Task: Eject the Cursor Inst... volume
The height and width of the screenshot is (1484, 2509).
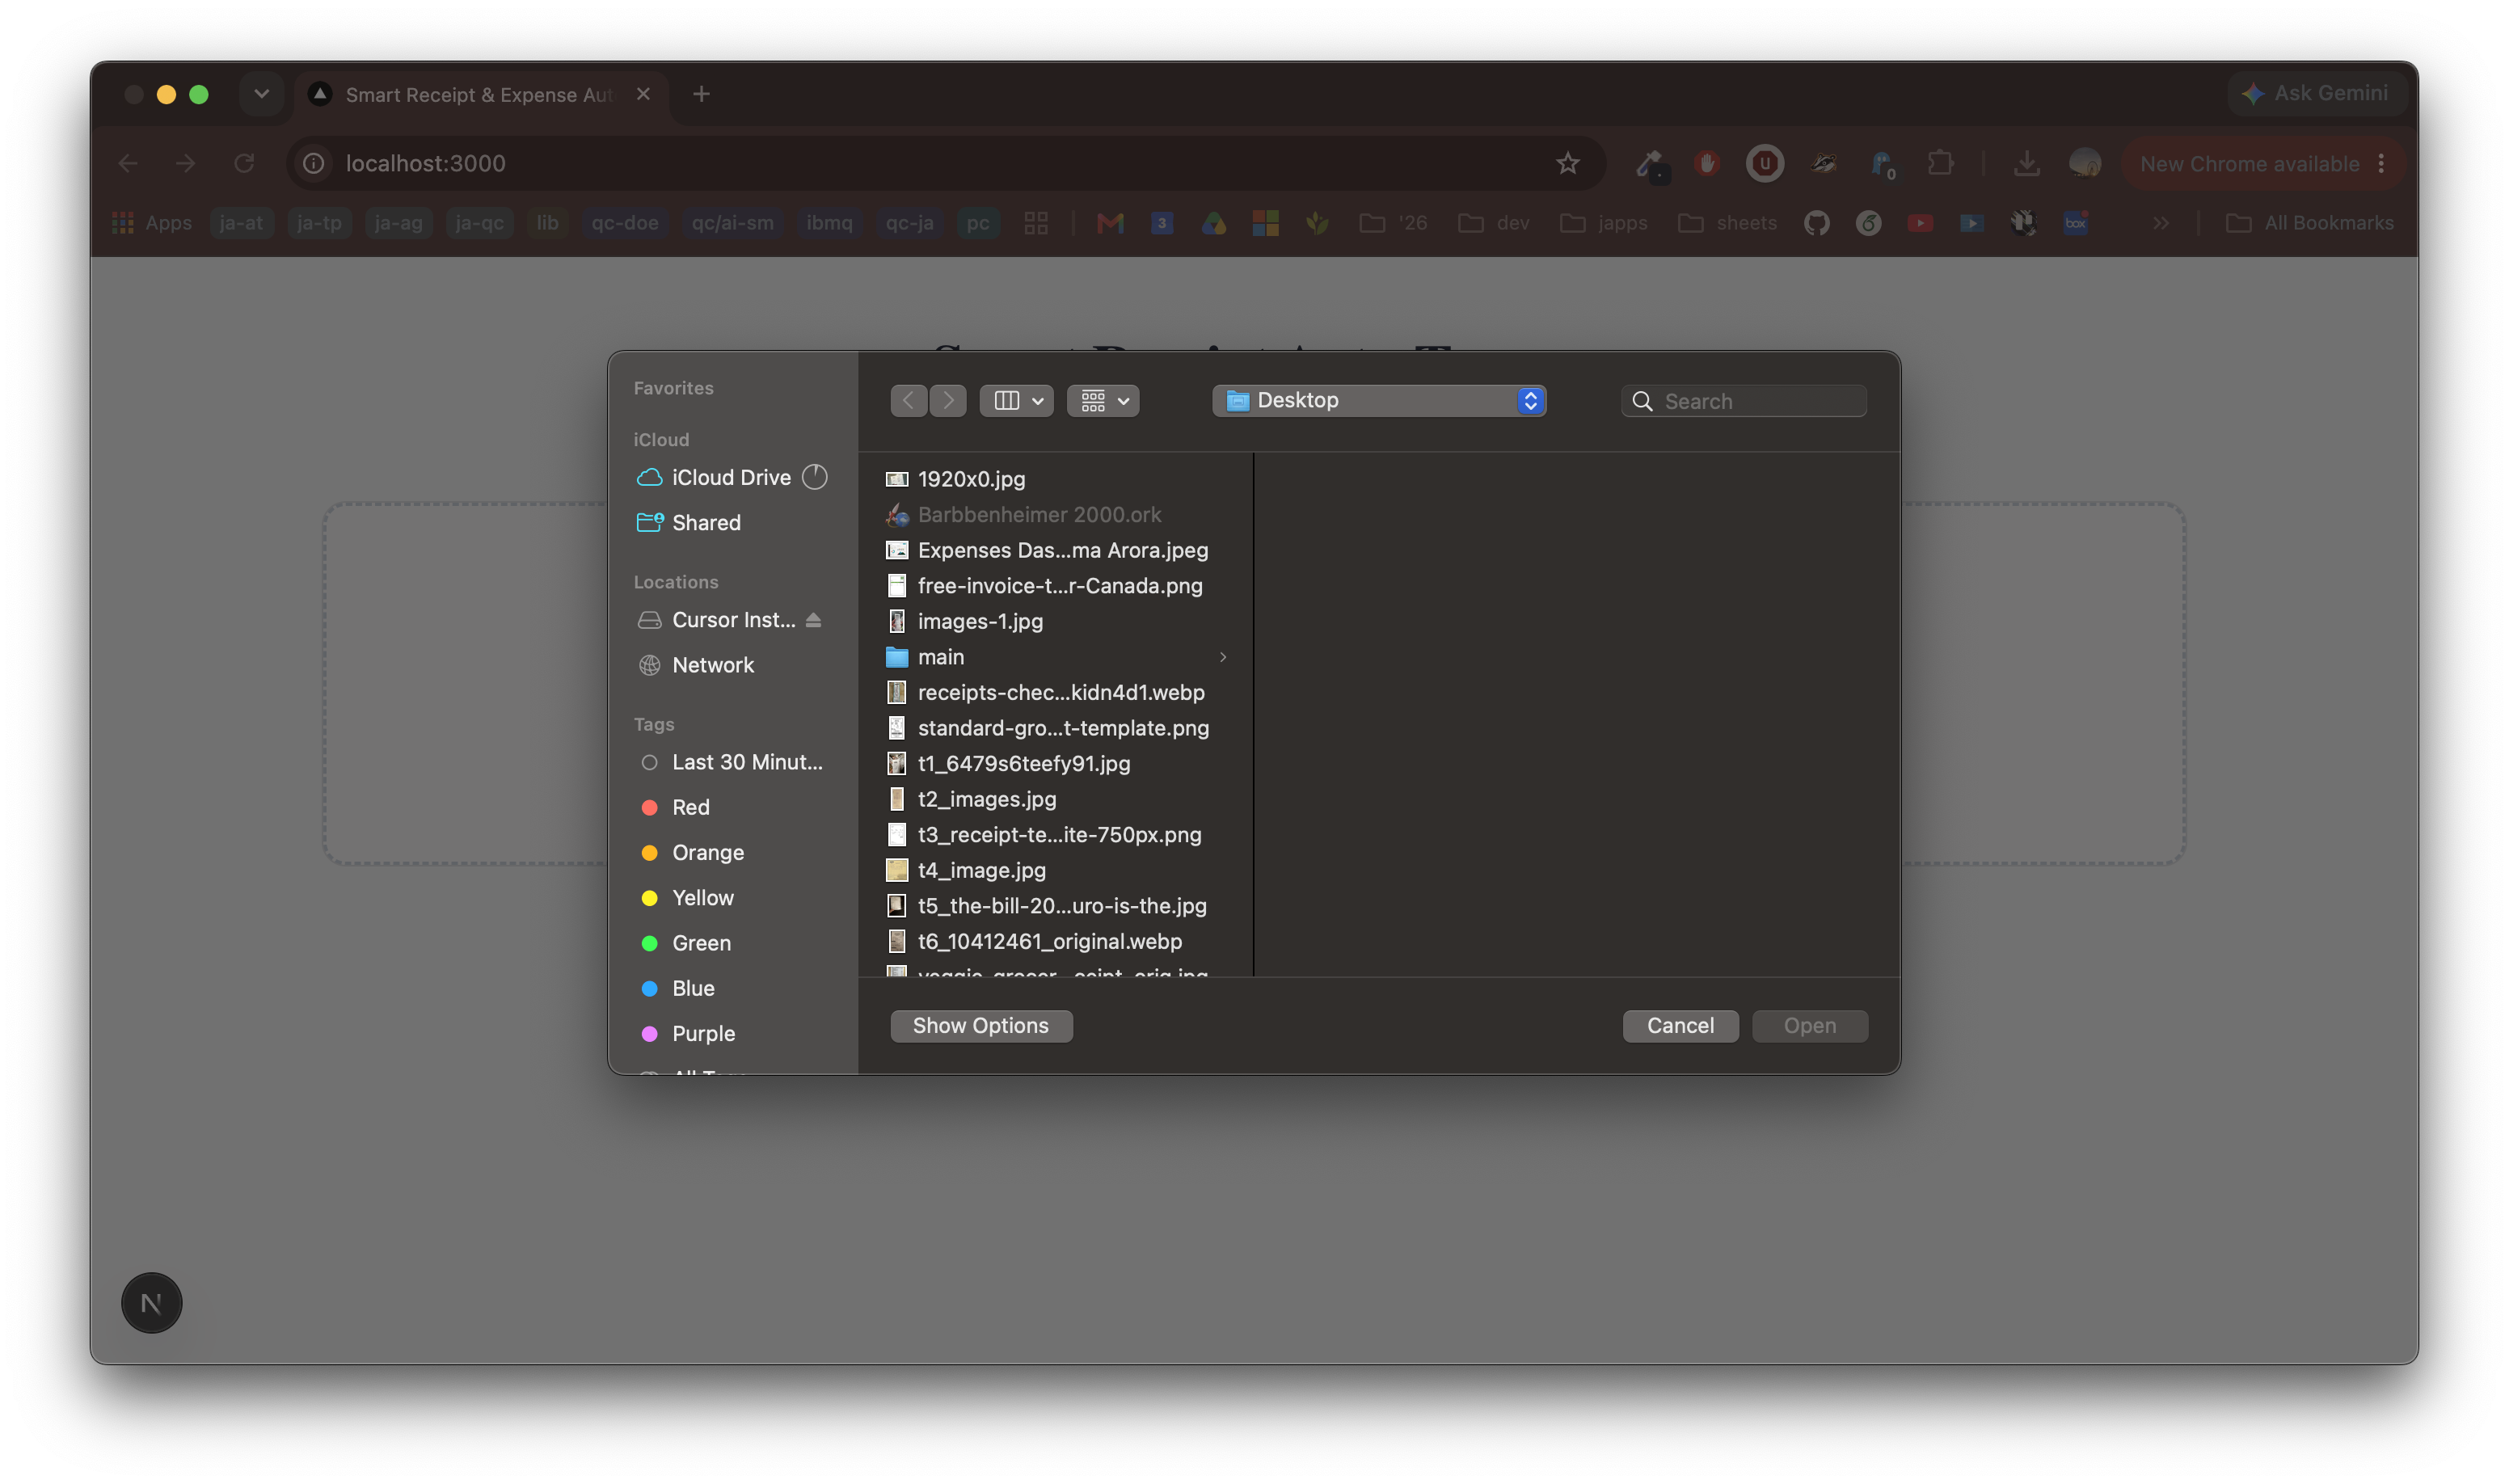Action: point(813,620)
